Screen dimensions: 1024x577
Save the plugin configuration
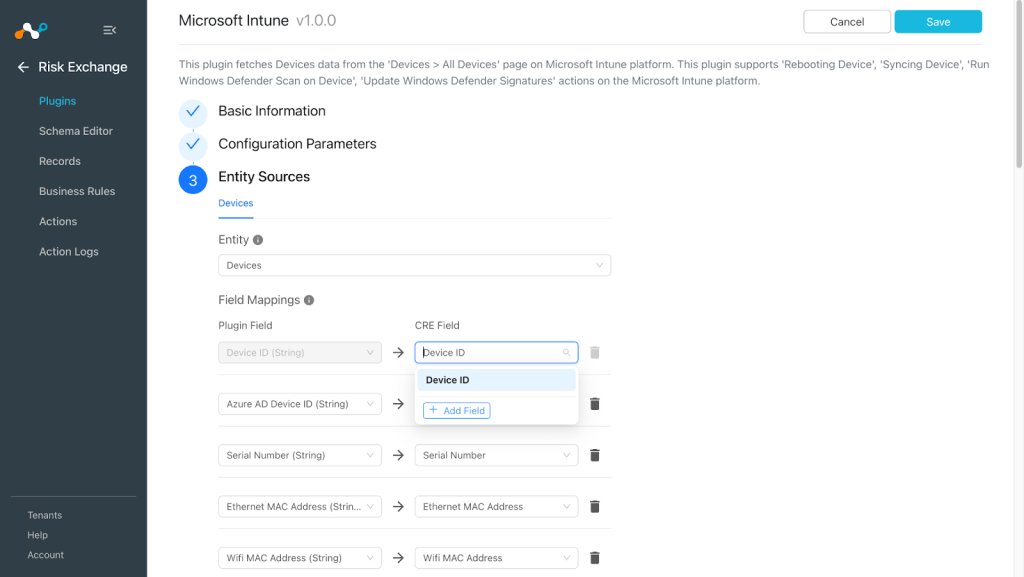point(938,22)
